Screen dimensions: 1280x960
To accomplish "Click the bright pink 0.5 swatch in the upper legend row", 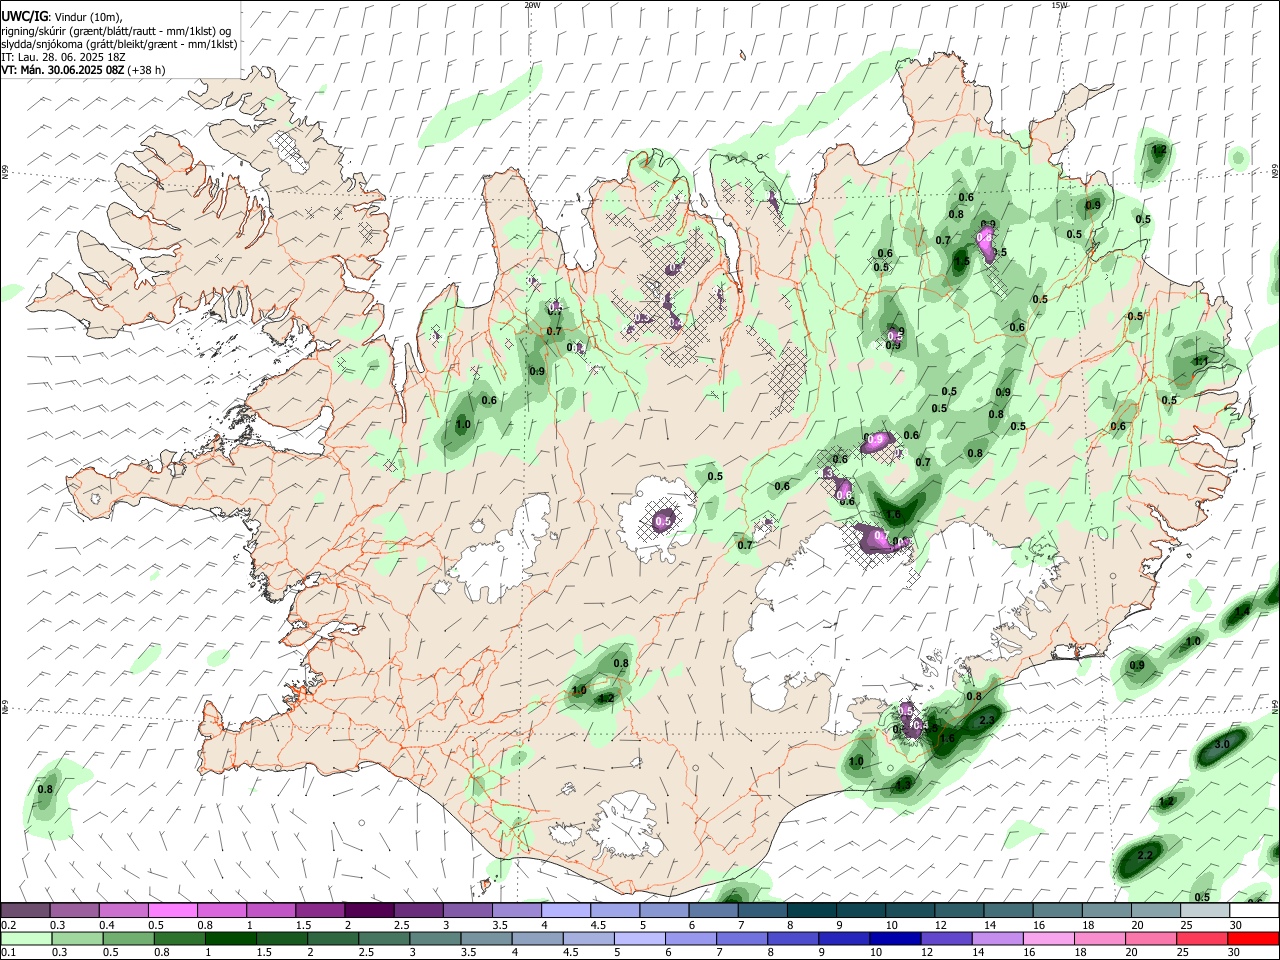I will tap(172, 910).
